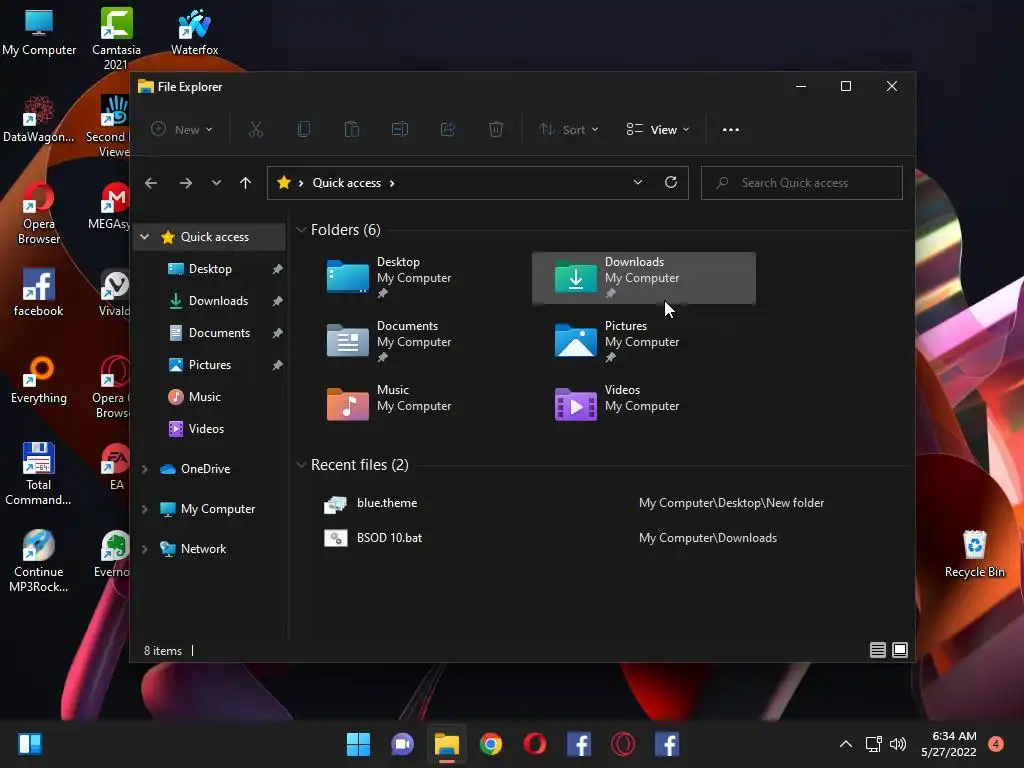Show hidden icons in system tray
Viewport: 1024px width, 768px height.
point(846,744)
